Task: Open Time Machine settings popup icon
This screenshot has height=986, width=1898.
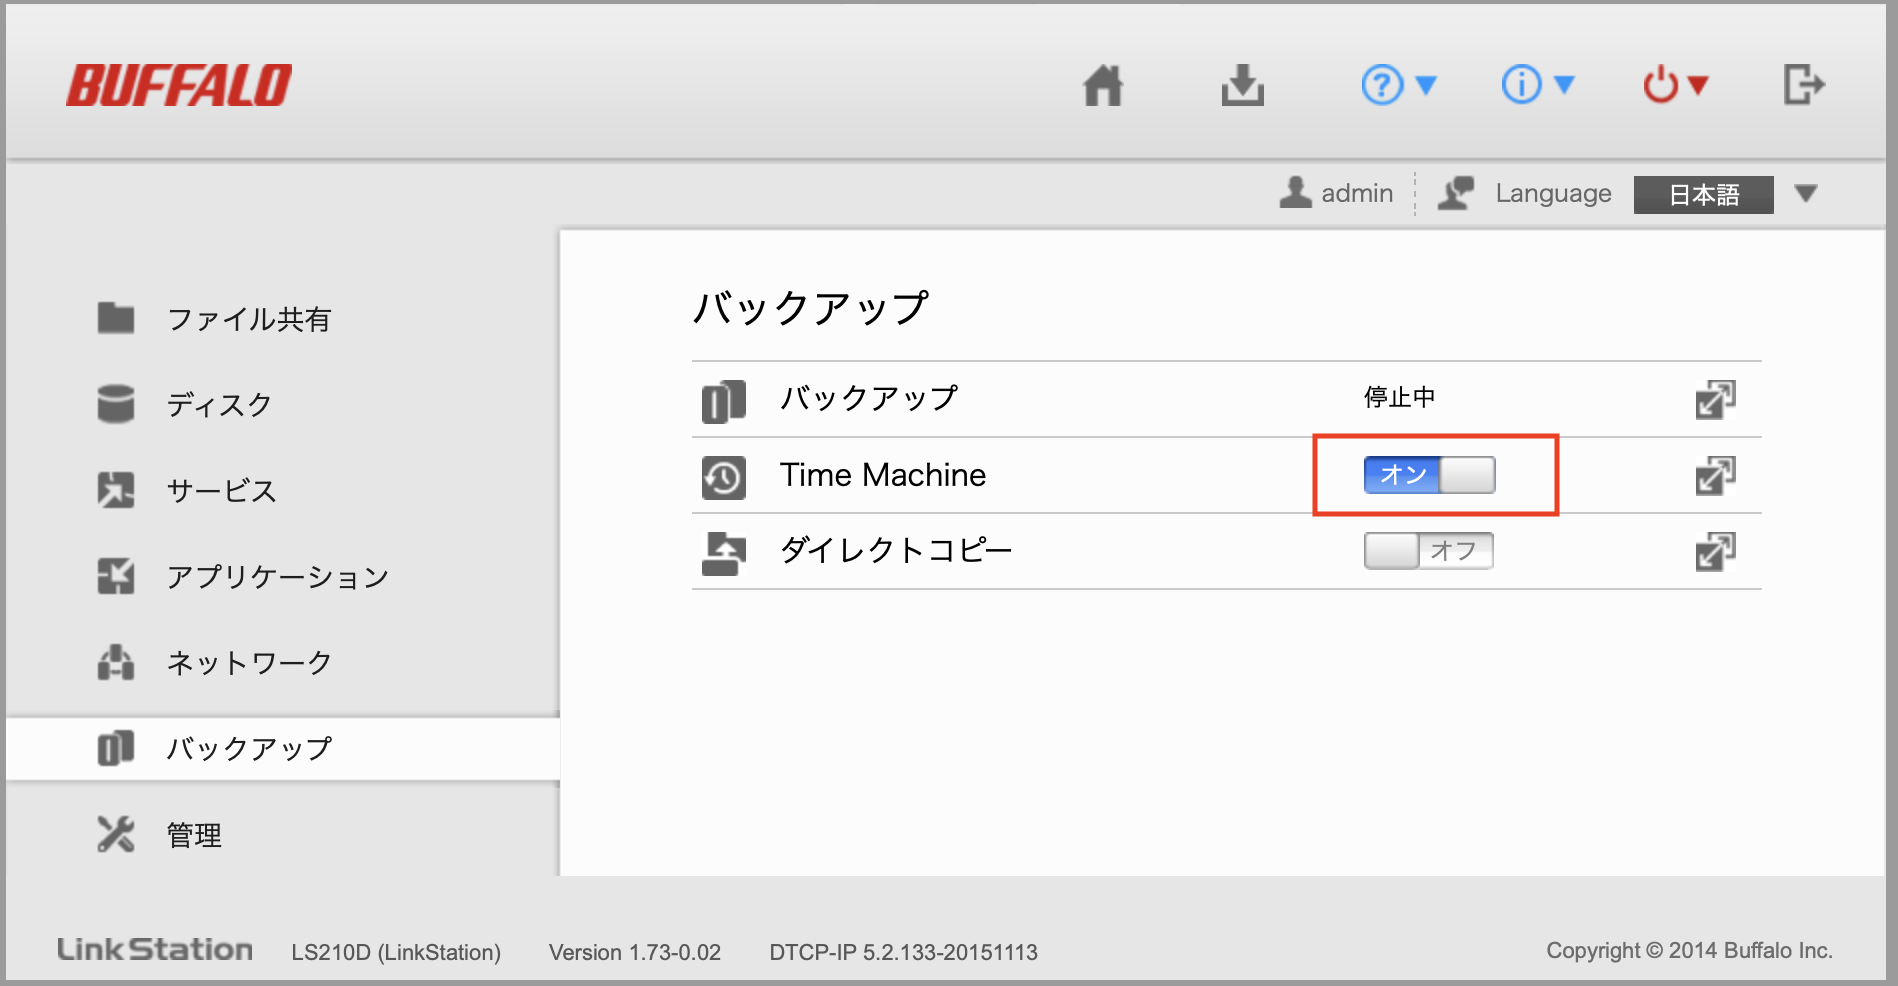Action: (1715, 475)
